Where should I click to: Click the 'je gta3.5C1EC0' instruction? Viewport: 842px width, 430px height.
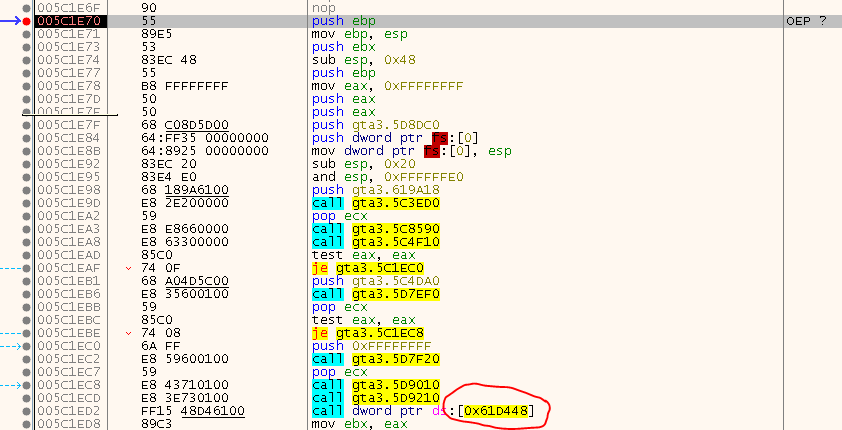[x=368, y=268]
